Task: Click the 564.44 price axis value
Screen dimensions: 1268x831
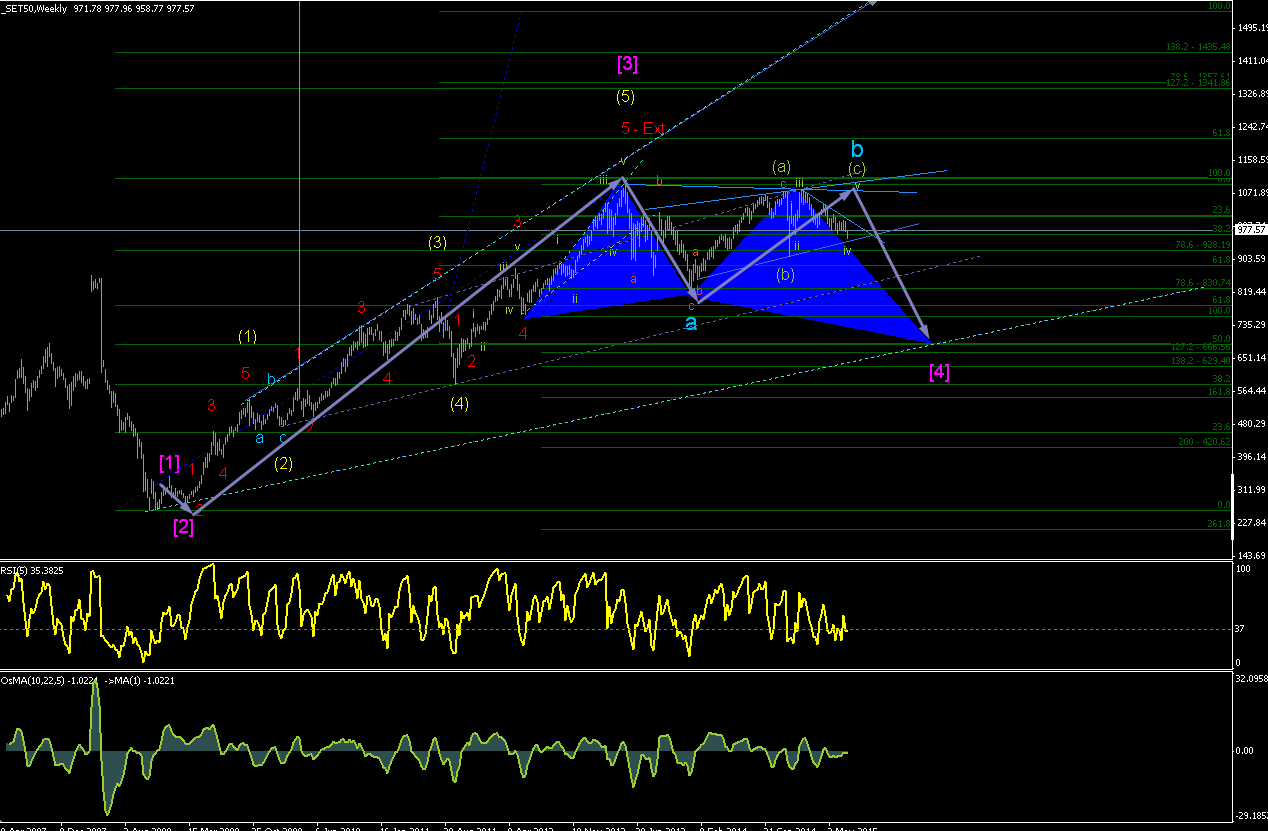Action: pyautogui.click(x=1251, y=391)
